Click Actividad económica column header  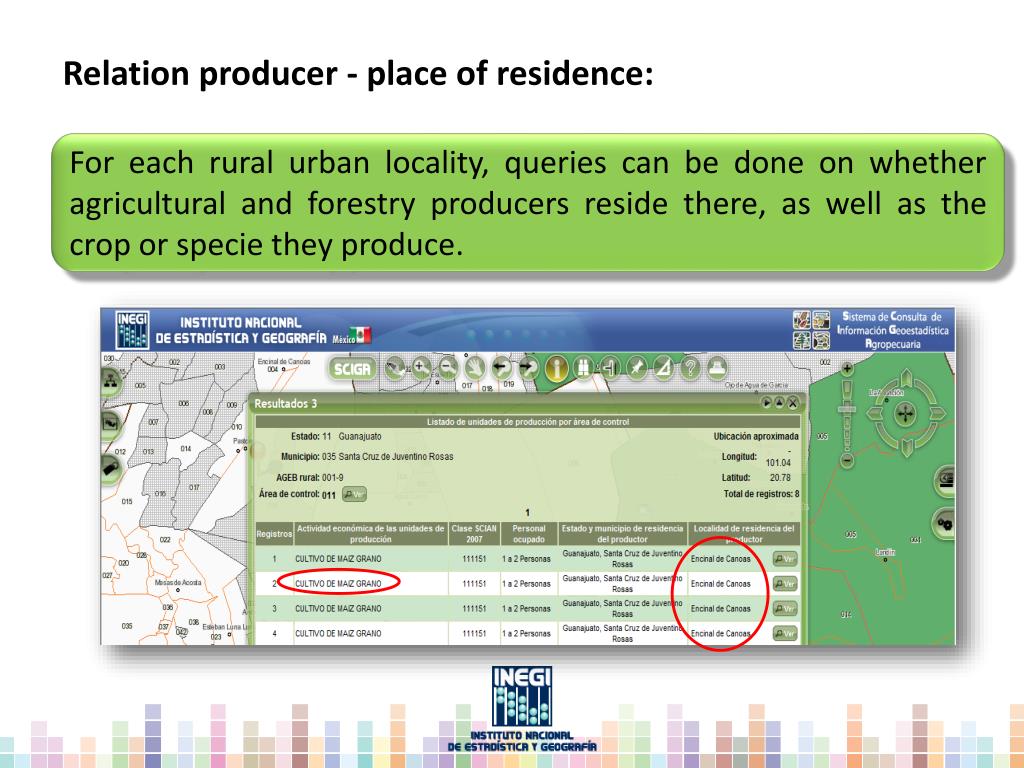(x=370, y=534)
